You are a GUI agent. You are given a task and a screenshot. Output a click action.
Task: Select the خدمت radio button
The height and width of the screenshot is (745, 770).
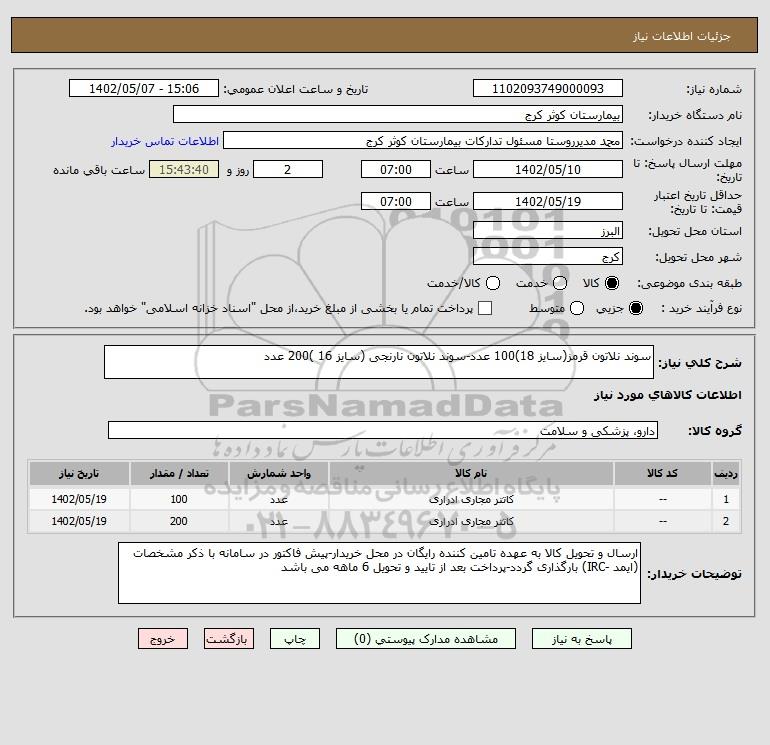pos(560,283)
